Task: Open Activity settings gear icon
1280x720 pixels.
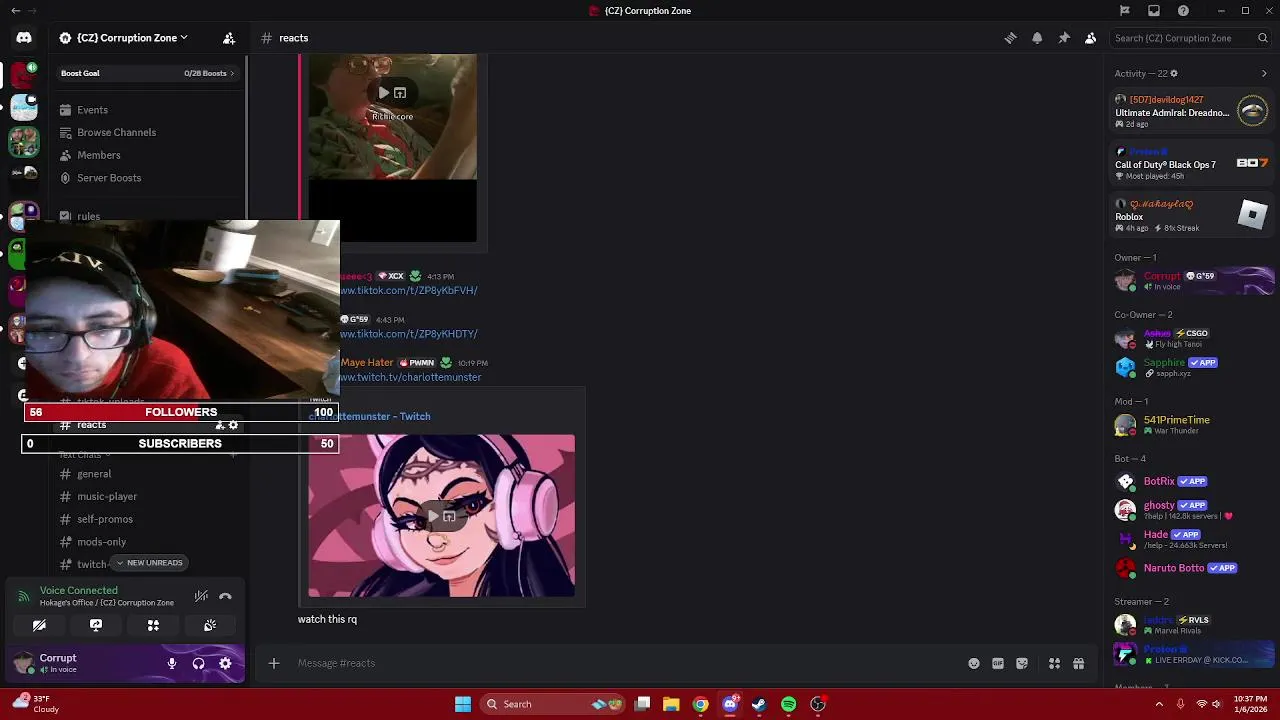Action: tap(1174, 73)
